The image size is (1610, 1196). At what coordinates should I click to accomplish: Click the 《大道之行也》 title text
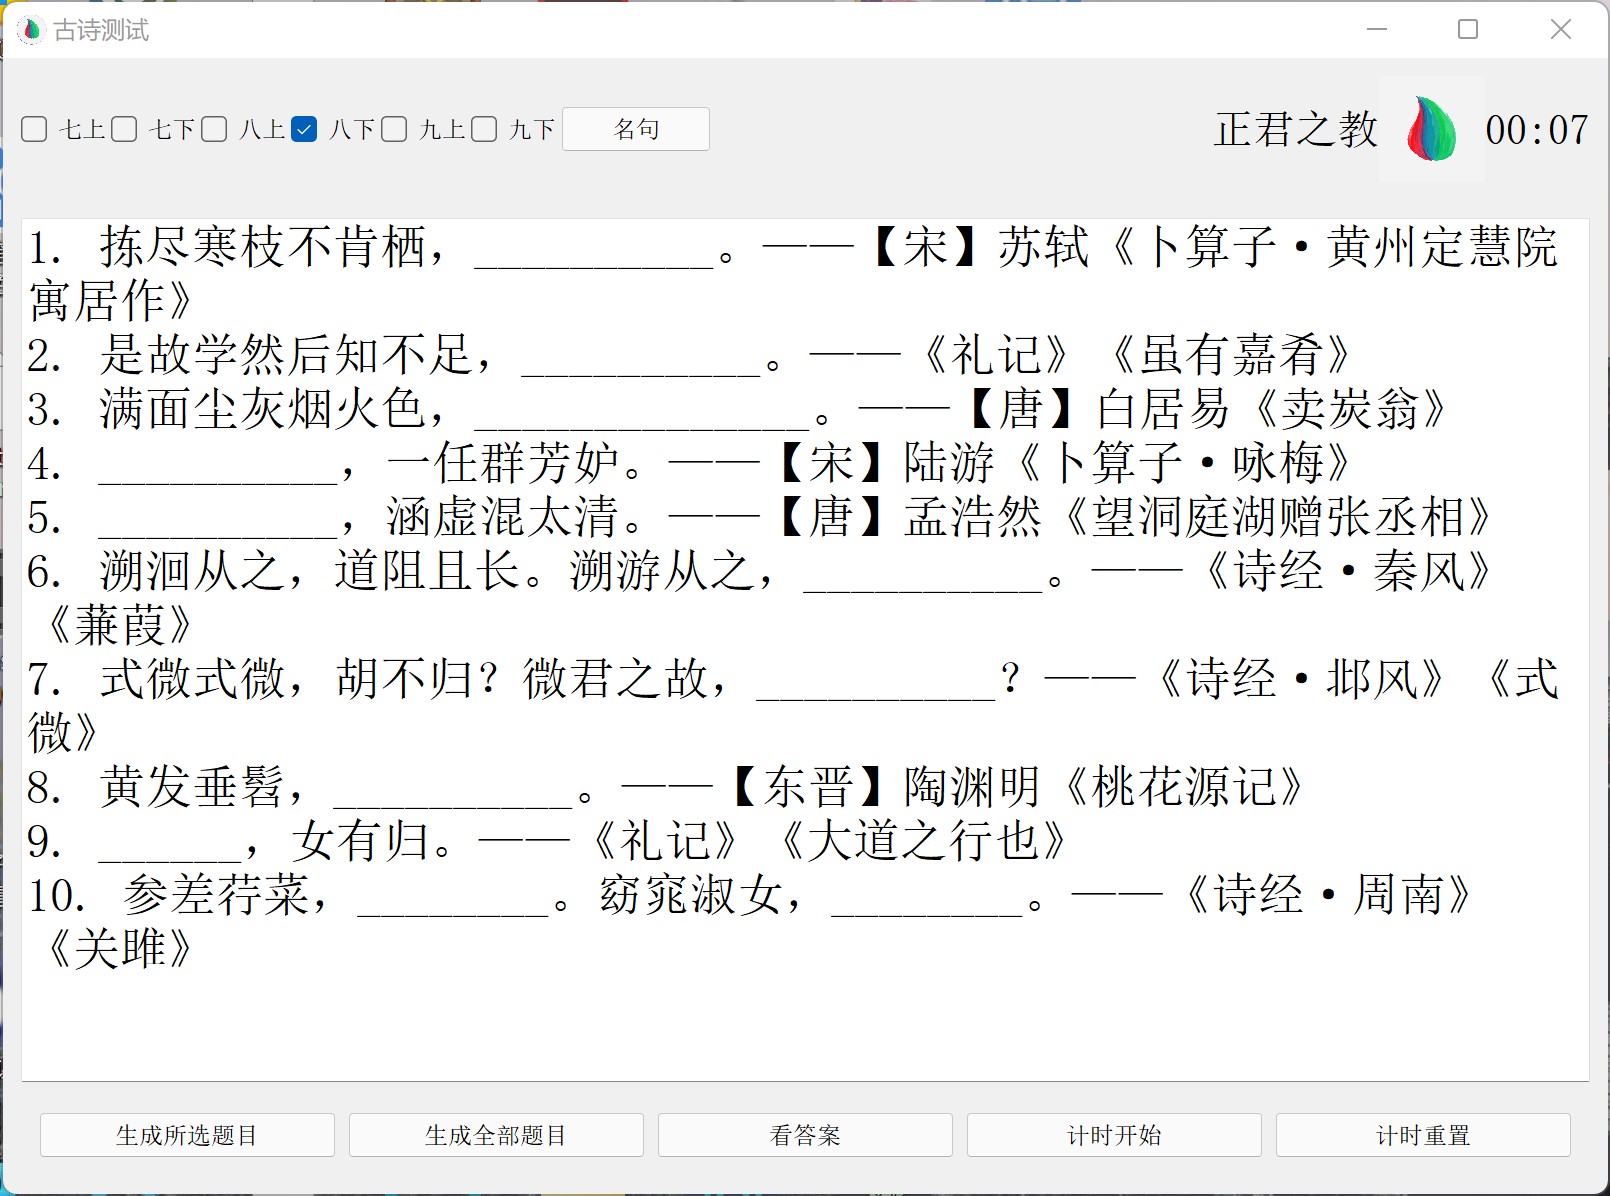(923, 841)
